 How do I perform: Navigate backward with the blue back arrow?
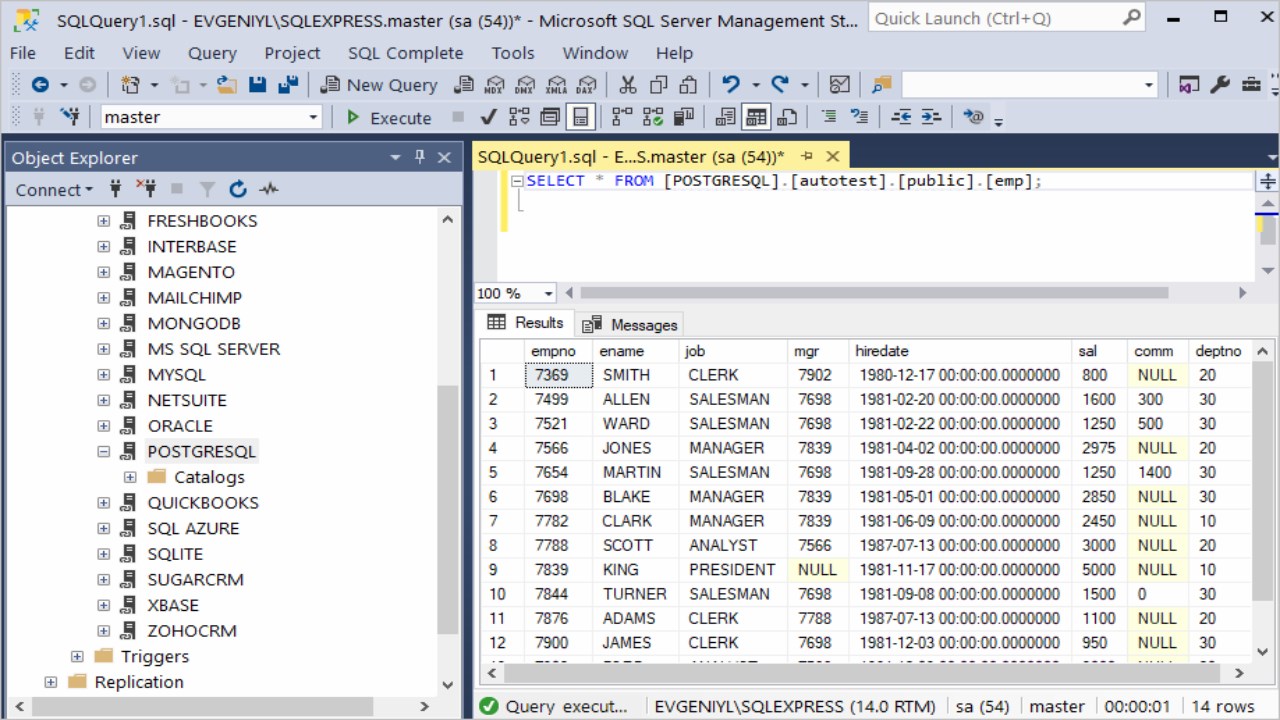pyautogui.click(x=40, y=85)
